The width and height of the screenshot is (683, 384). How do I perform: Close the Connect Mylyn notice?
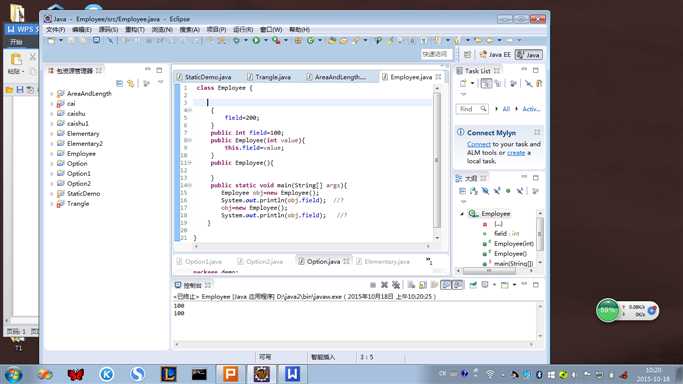[537, 132]
